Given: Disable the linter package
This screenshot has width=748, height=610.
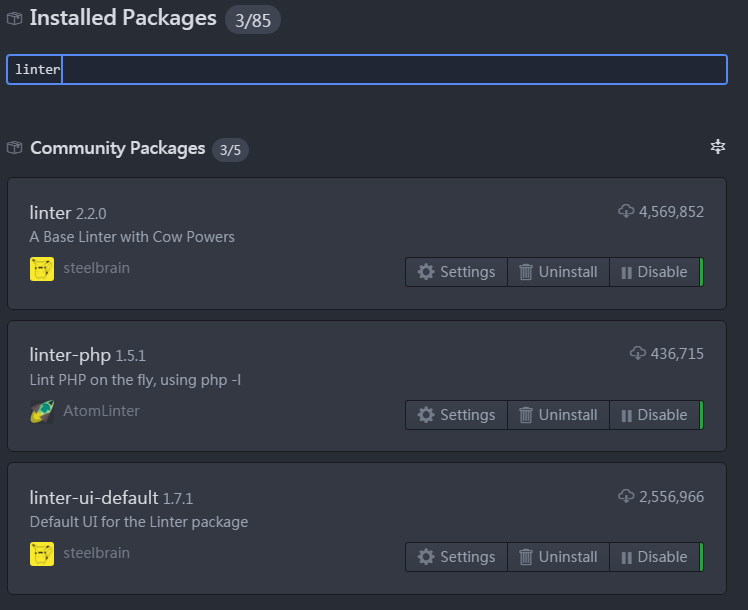Looking at the screenshot, I should [654, 272].
